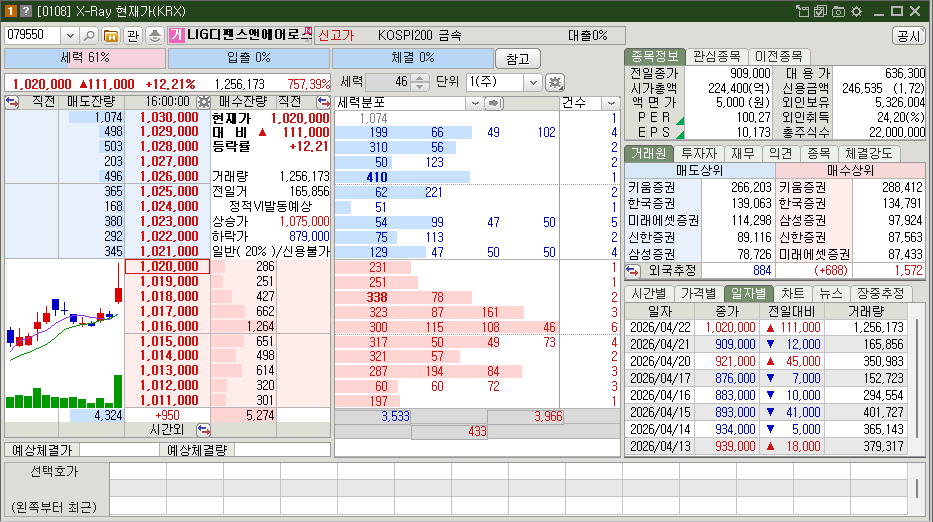The width and height of the screenshot is (933, 522).
Task: Click swap arrows icon beside 시간외
Action: [203, 429]
